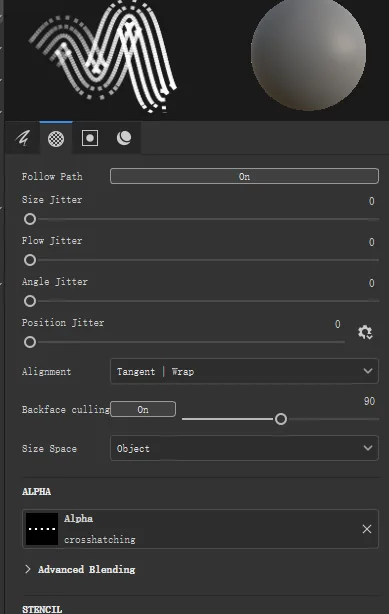Click the crosshatching alpha thumbnail

(42, 529)
